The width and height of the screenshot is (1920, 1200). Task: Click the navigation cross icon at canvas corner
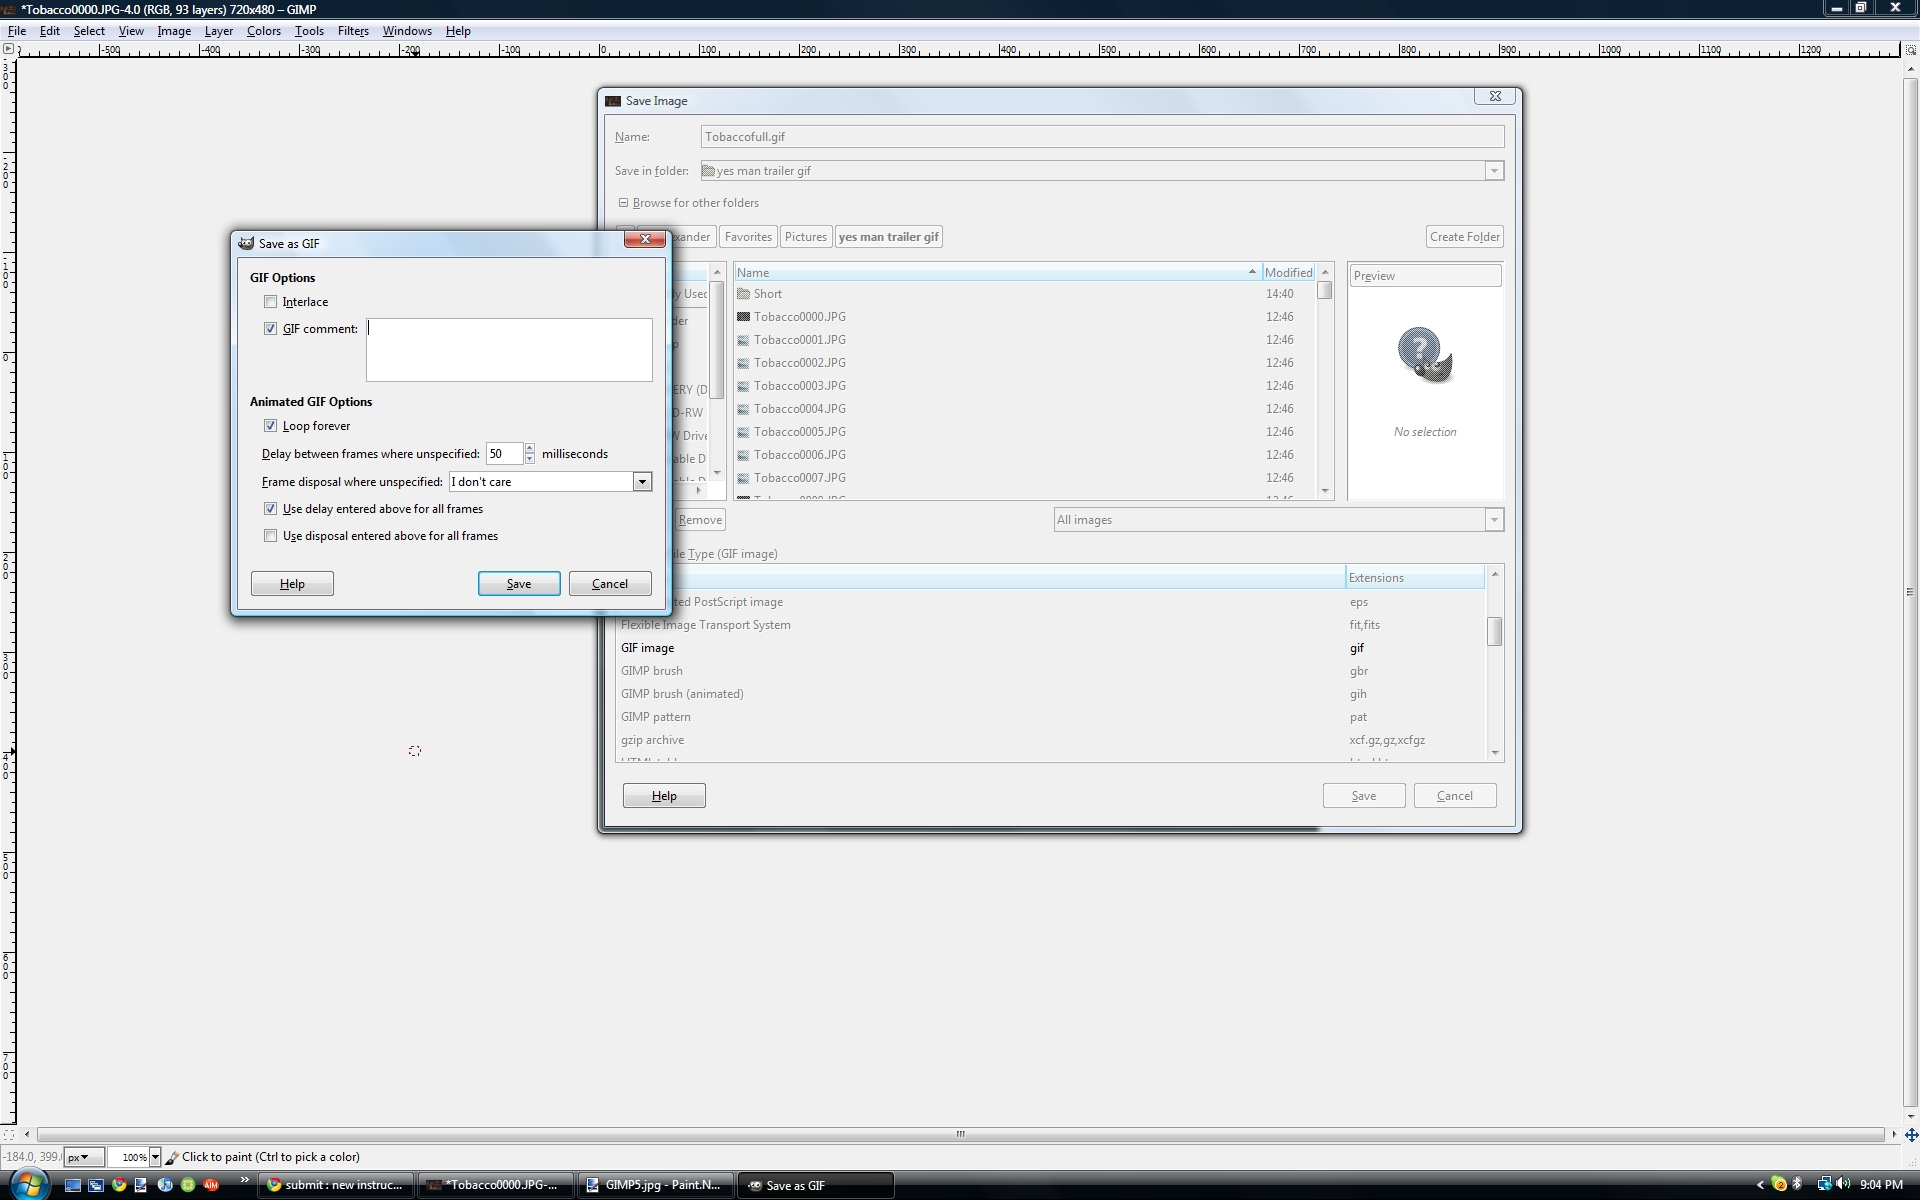point(1911,1135)
